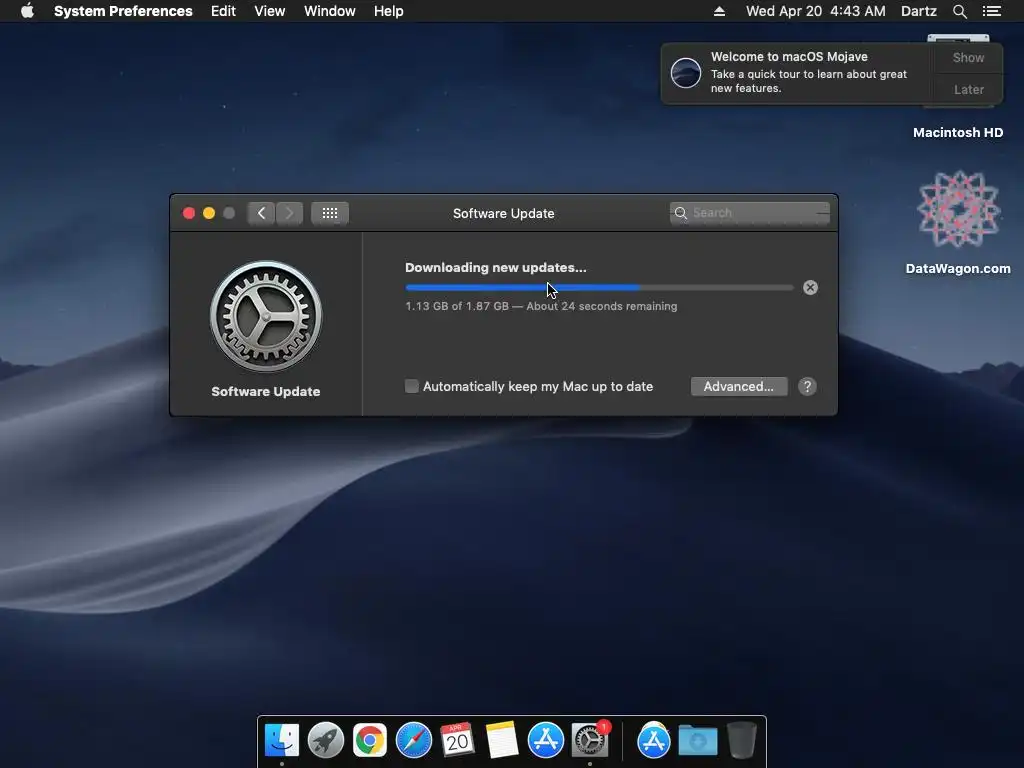
Task: Open Finder from the Dock
Action: tap(281, 740)
